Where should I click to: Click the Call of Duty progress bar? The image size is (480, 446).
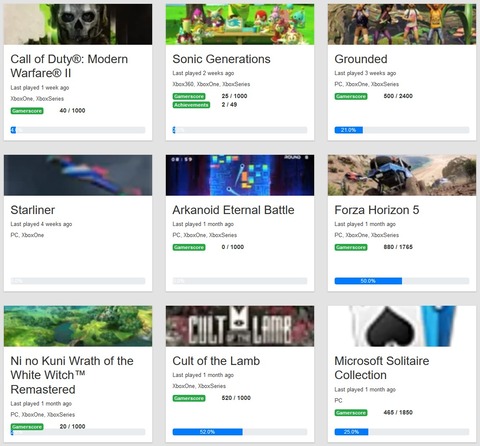point(78,130)
